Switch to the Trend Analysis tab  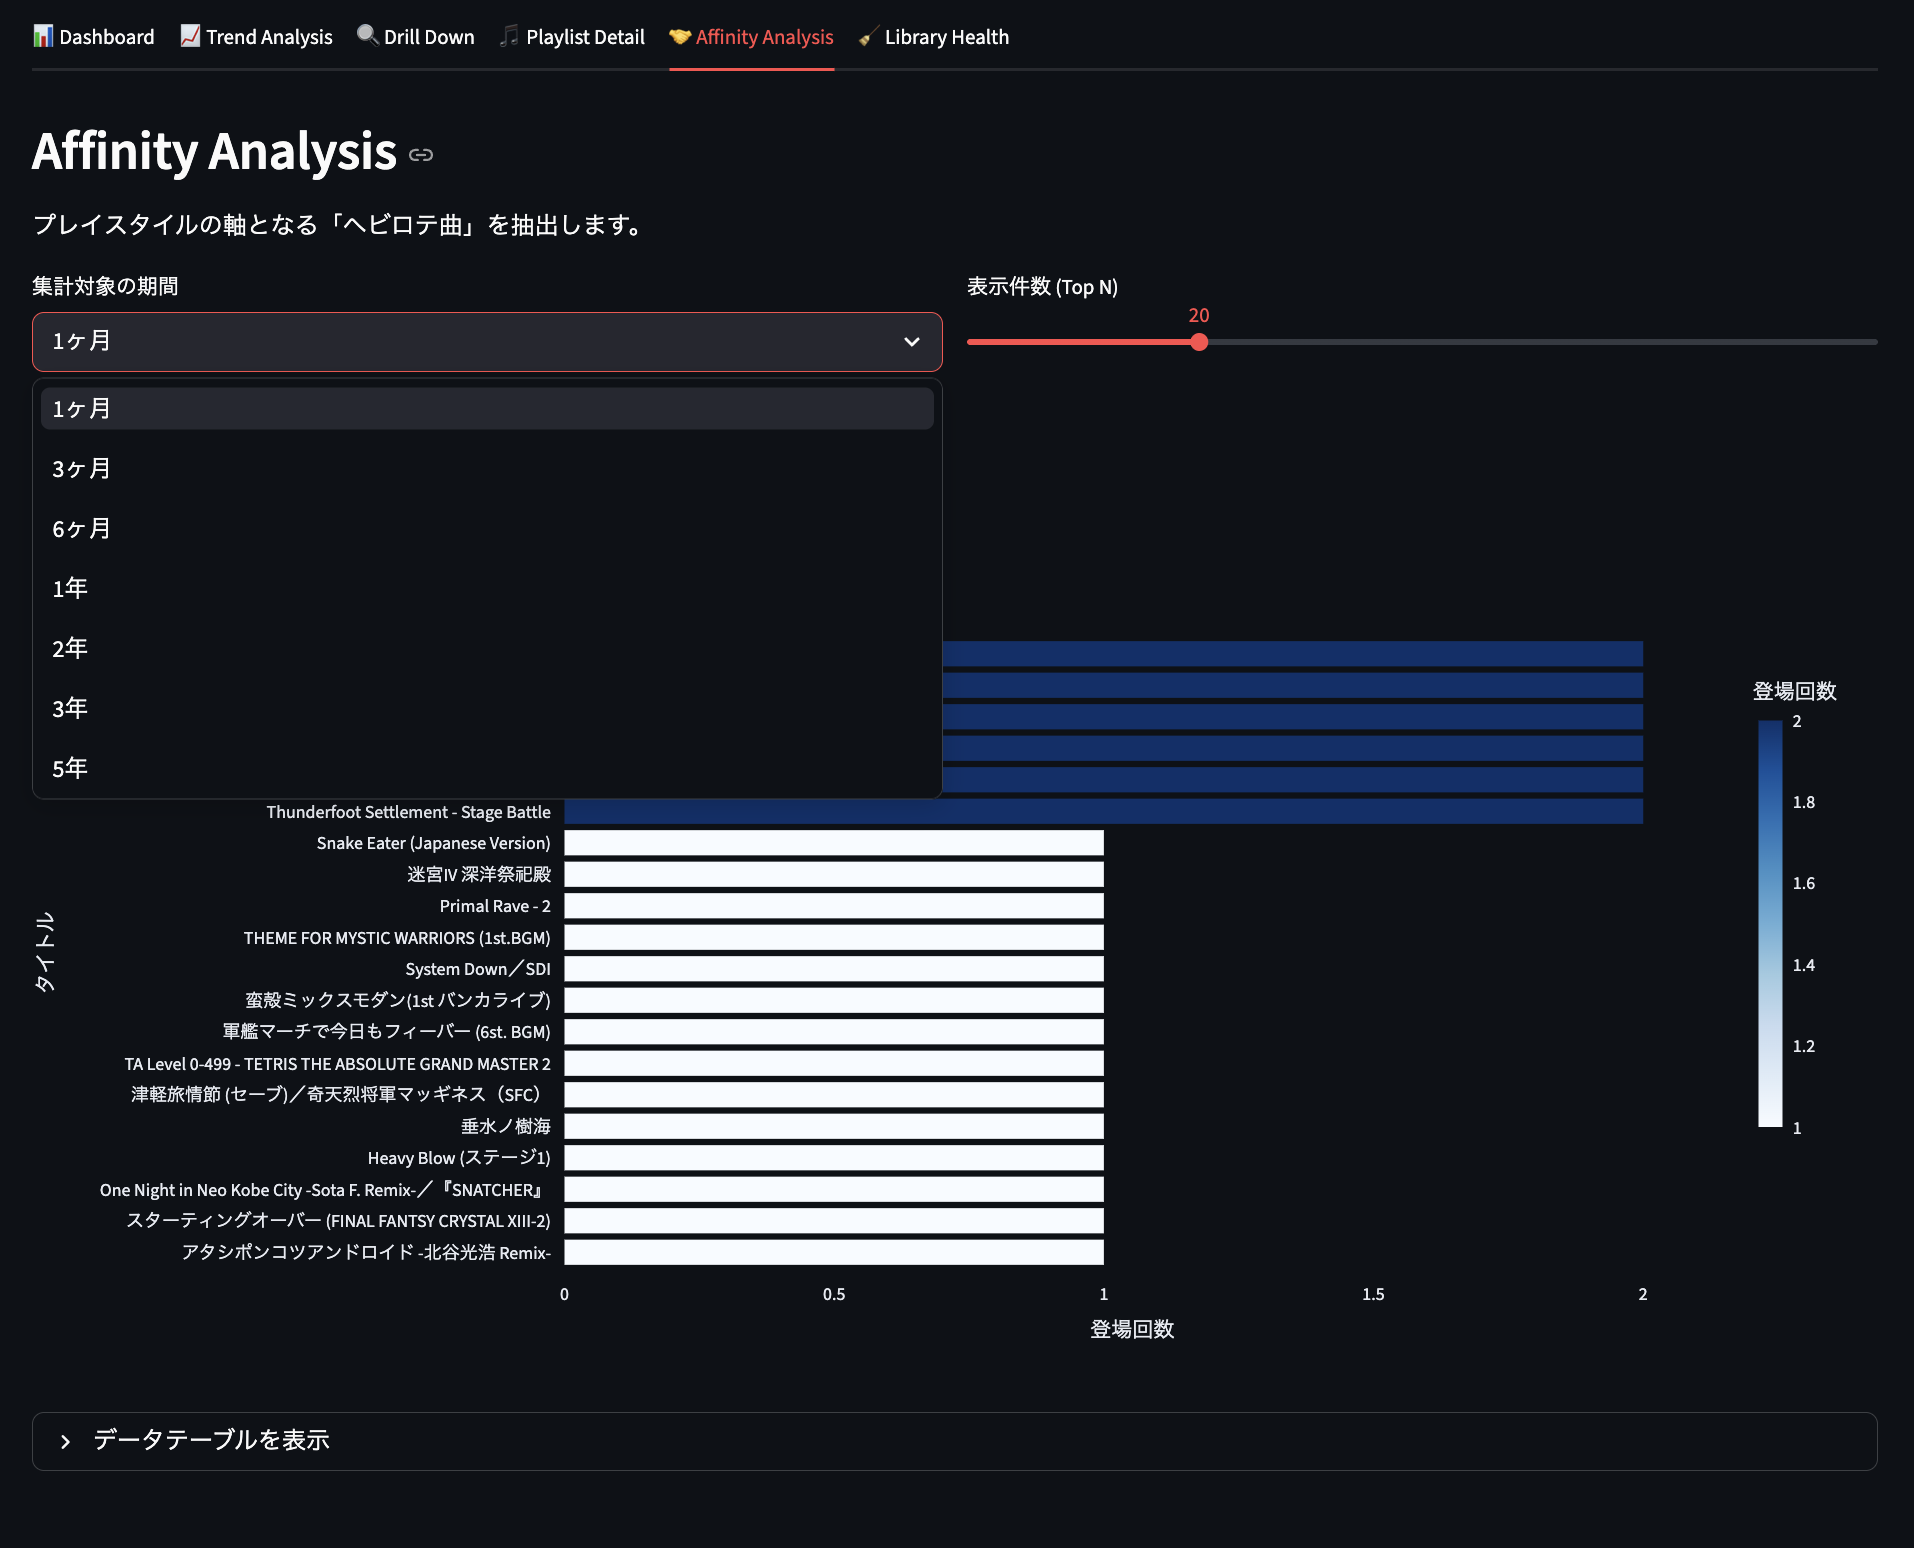(x=257, y=37)
